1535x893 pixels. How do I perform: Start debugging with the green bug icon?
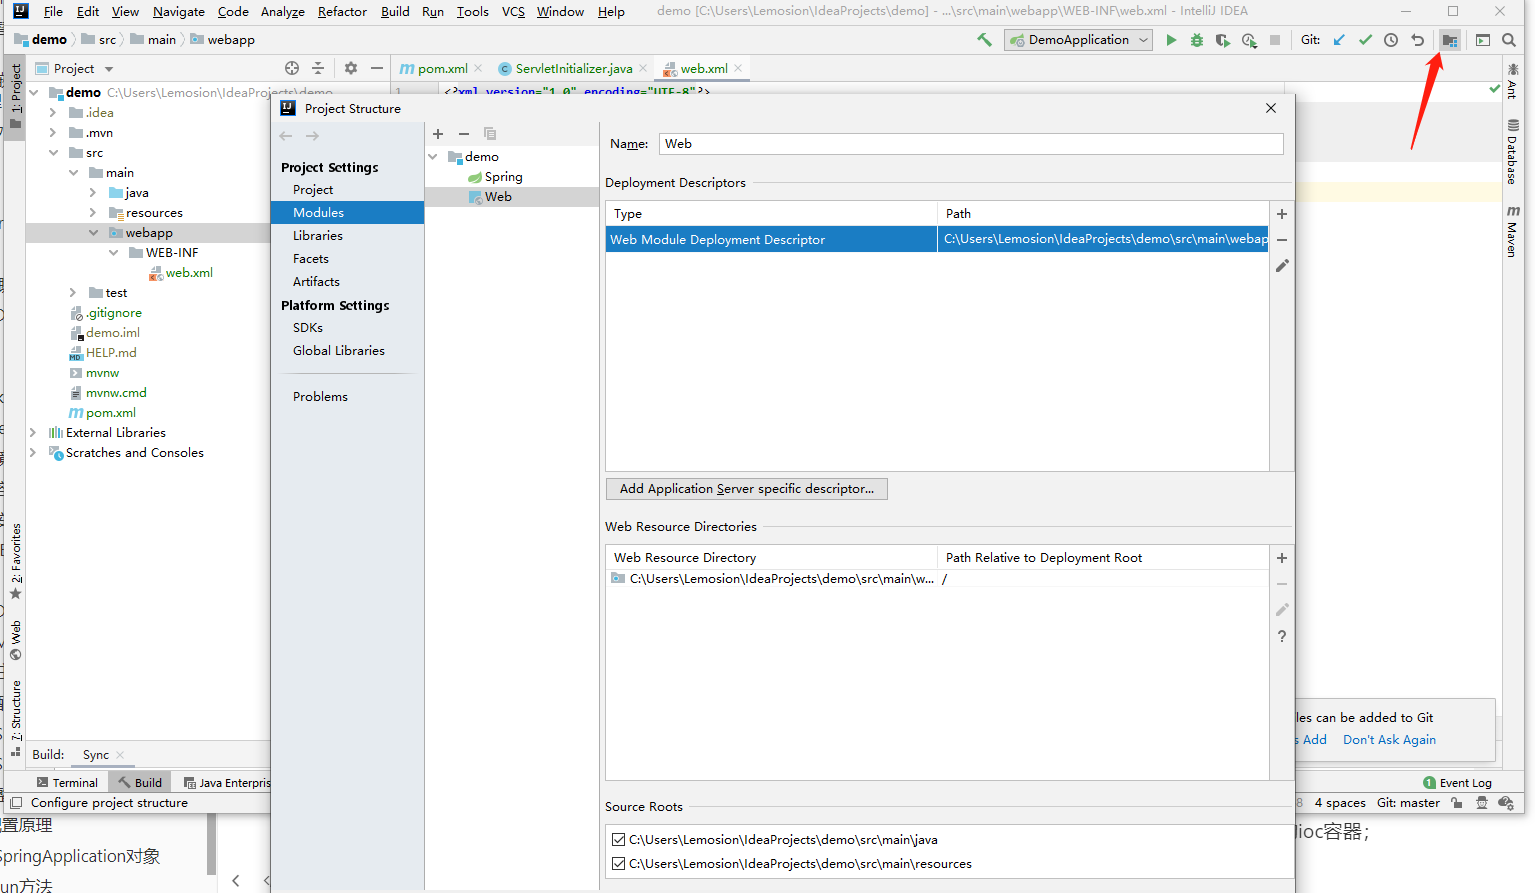point(1197,40)
